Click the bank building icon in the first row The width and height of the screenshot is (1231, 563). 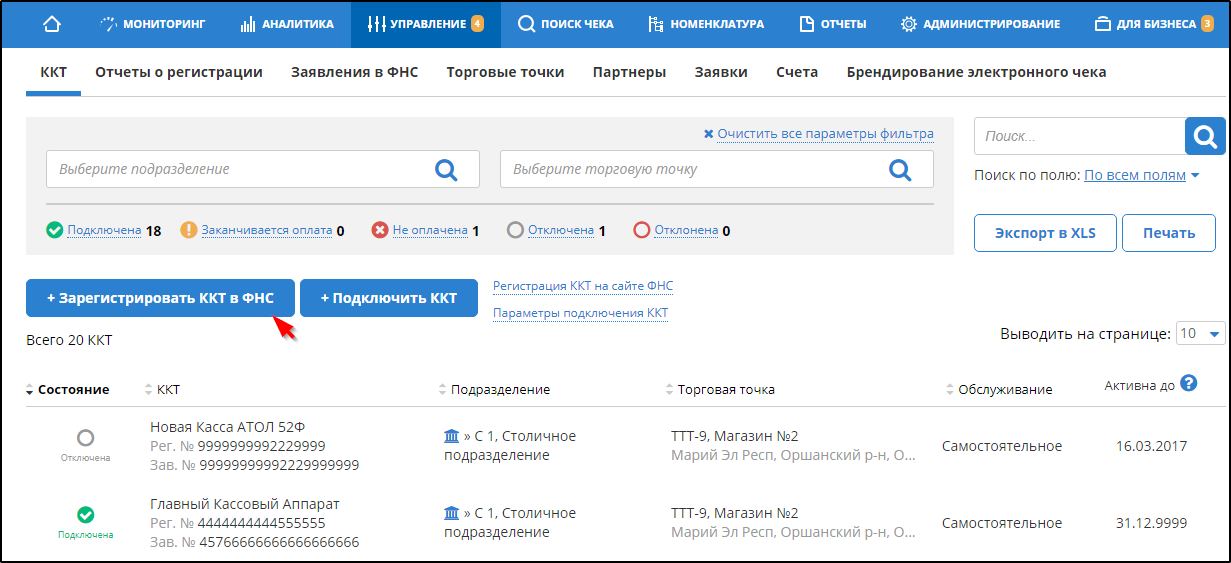pos(452,436)
